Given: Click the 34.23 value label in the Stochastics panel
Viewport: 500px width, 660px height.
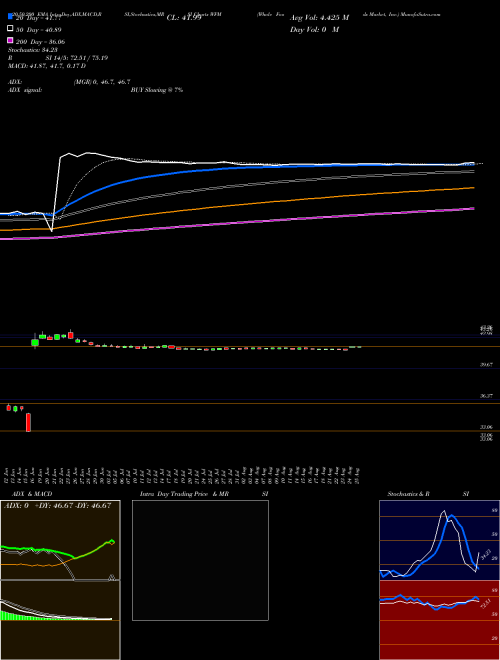Looking at the screenshot, I should click(485, 555).
